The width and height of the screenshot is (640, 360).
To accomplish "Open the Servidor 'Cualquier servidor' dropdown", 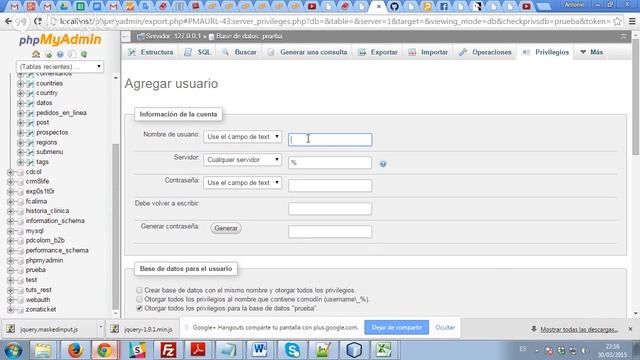I will coord(242,160).
